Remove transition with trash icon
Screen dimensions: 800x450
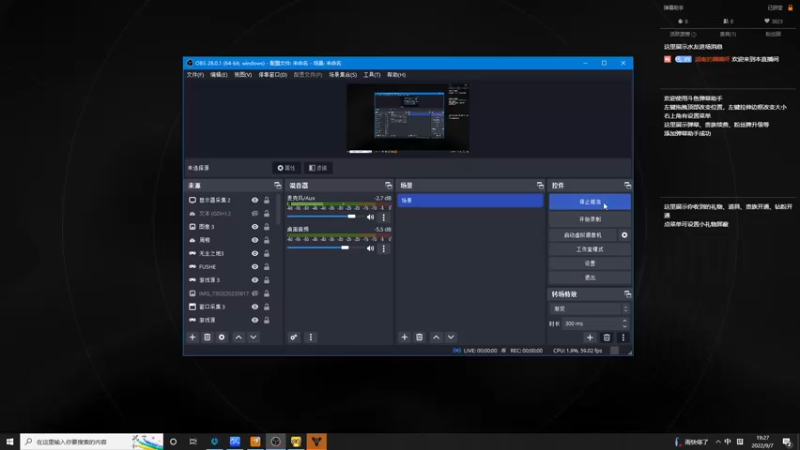tap(607, 337)
